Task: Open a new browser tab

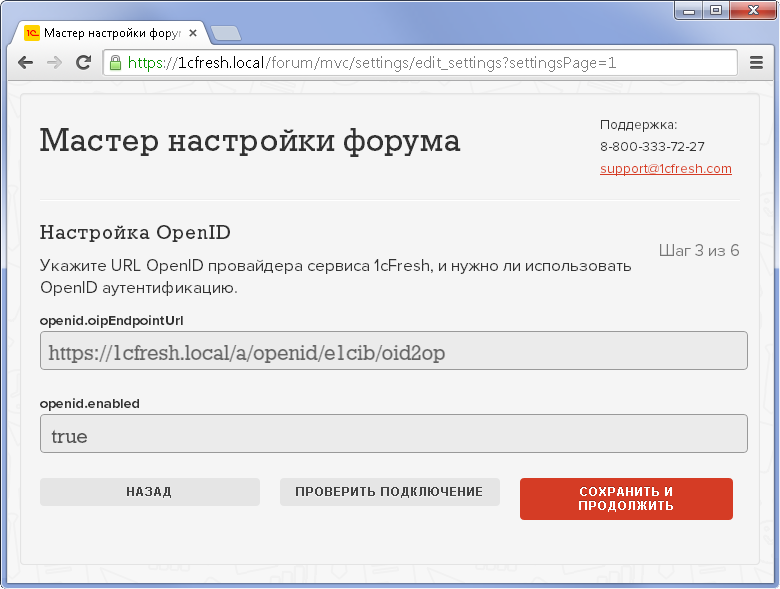Action: [226, 33]
